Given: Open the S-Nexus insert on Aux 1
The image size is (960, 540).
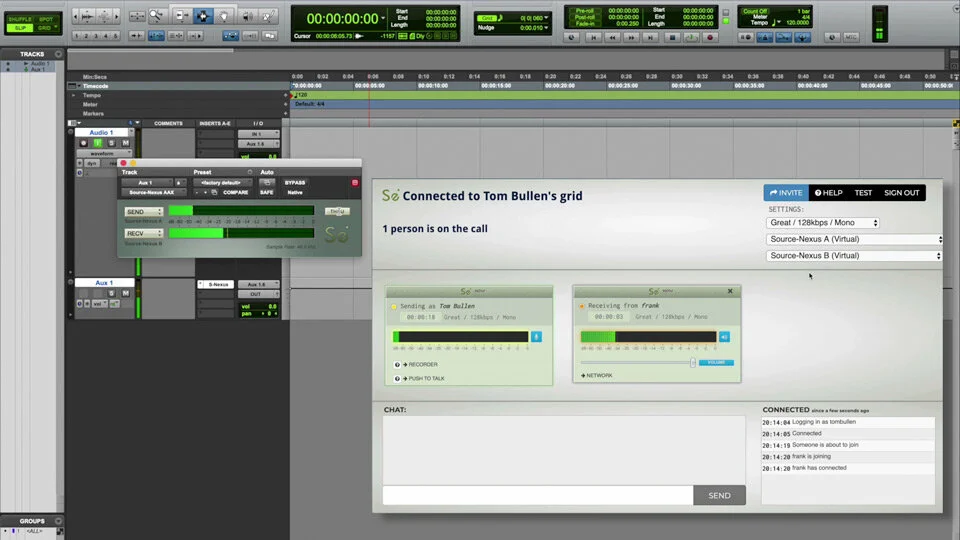Looking at the screenshot, I should pyautogui.click(x=218, y=284).
